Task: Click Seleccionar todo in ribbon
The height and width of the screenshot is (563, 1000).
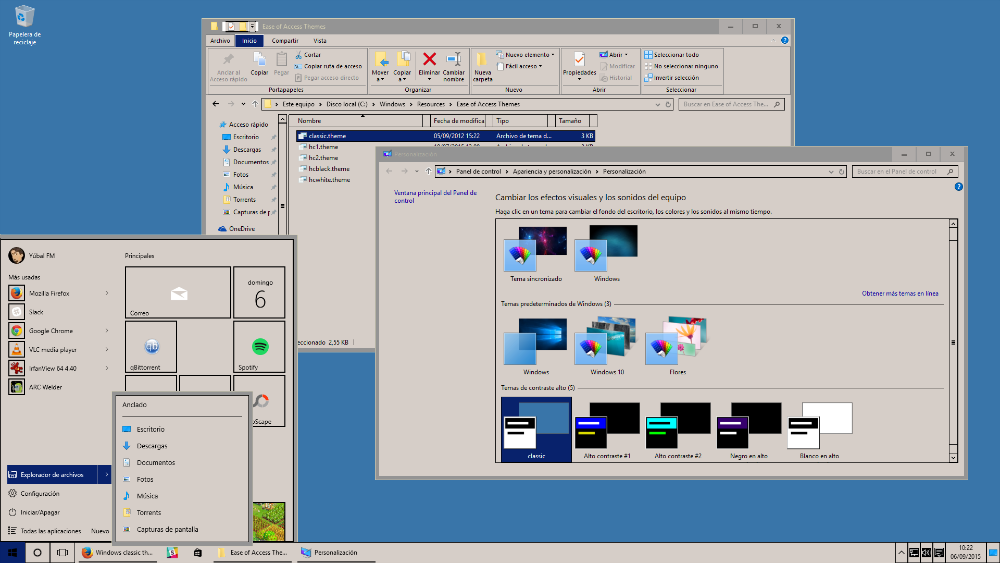Action: coord(672,55)
